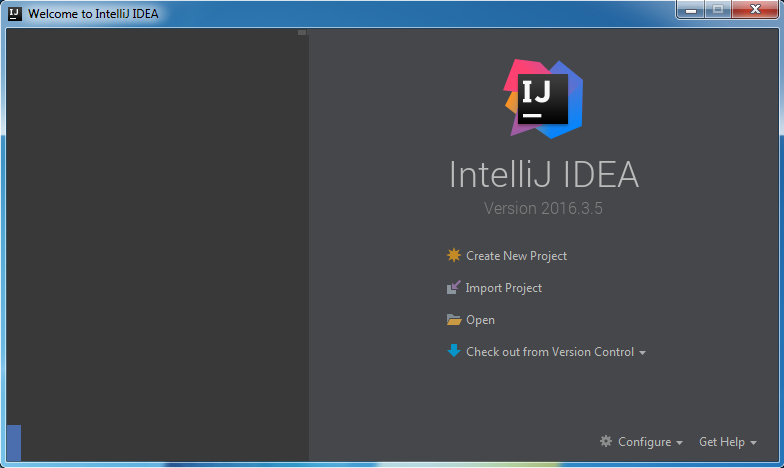Click the Configure gear icon
Screen dimensions: 784x468
(x=606, y=441)
